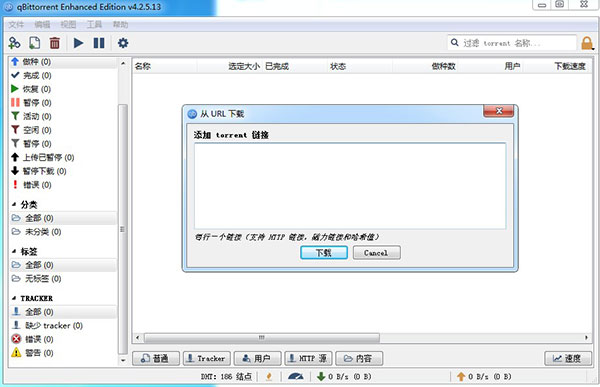Select the 空闲 (0) status filter

63,130
